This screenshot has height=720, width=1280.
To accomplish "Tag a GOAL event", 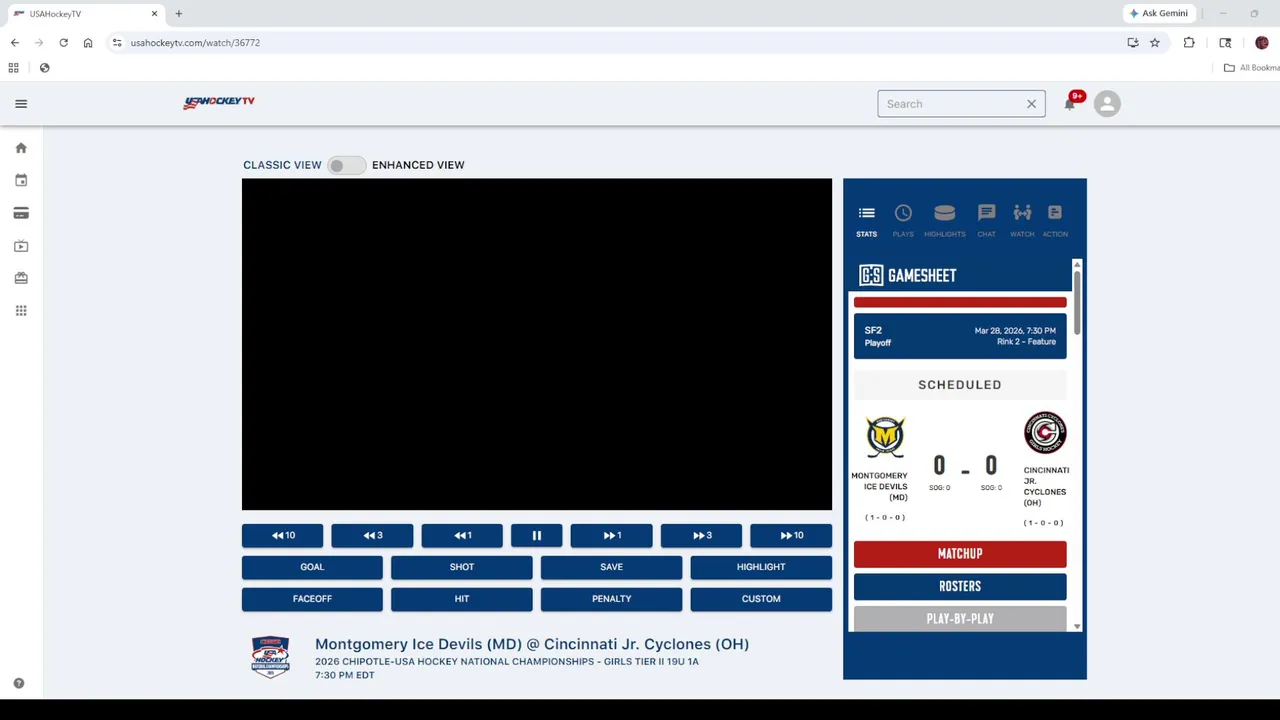I will point(312,567).
